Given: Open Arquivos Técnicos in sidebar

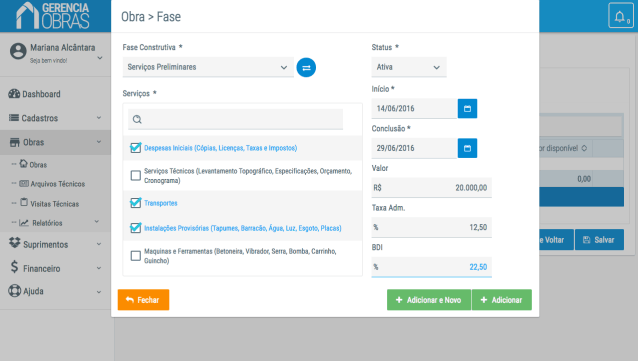Looking at the screenshot, I should [x=58, y=184].
